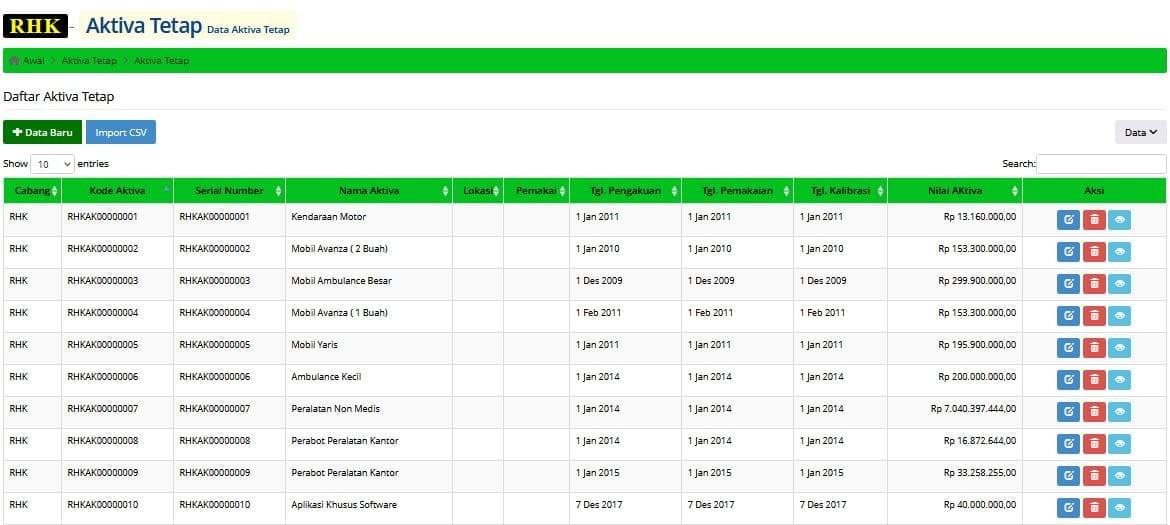The height and width of the screenshot is (525, 1170).
Task: Show RHKAK00000004 details with the eye icon
Action: click(1119, 316)
